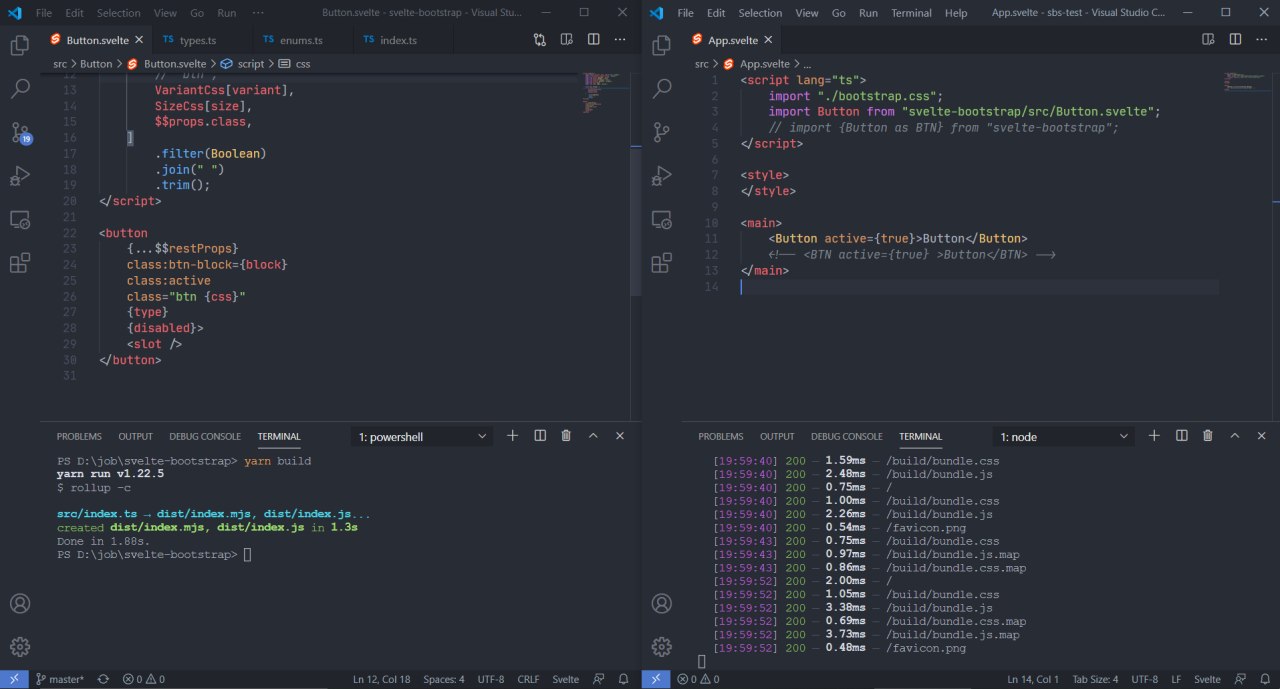Image resolution: width=1280 pixels, height=689 pixels.
Task: Open Extensions view in left window
Action: [20, 263]
